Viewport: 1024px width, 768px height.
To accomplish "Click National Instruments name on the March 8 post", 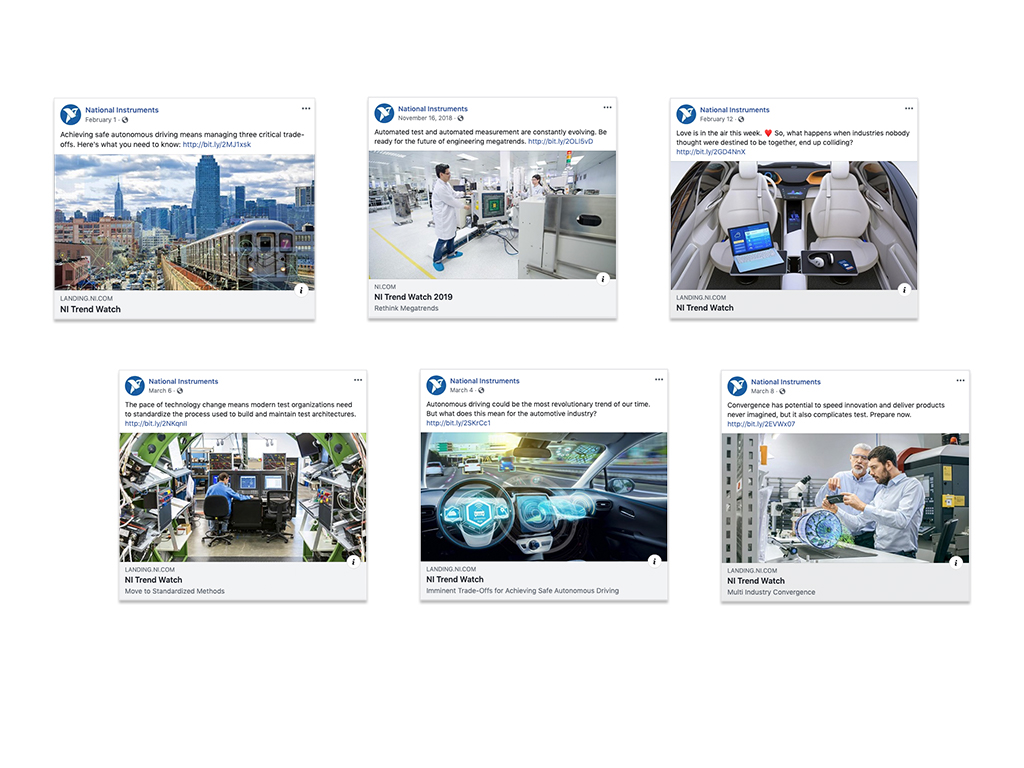I will (786, 381).
